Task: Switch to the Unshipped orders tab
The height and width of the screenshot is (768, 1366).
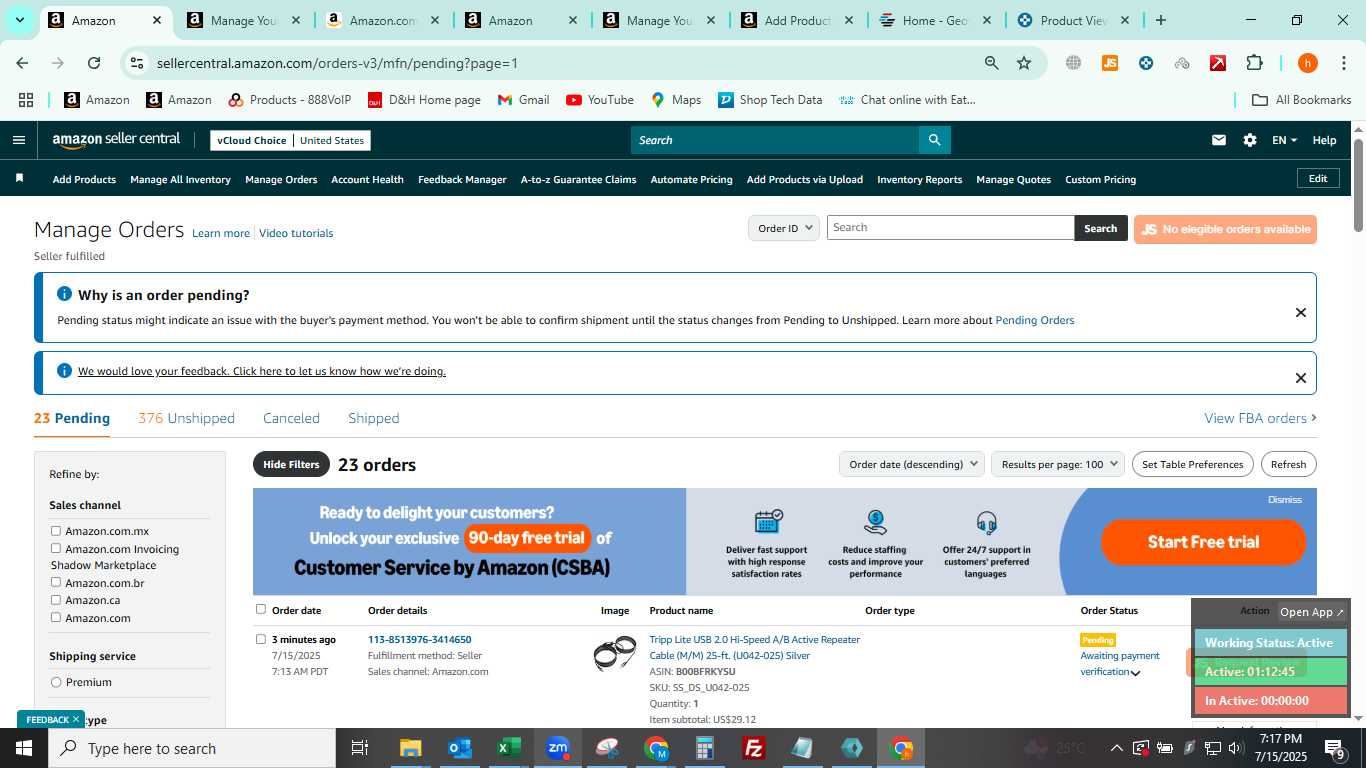Action: [187, 418]
